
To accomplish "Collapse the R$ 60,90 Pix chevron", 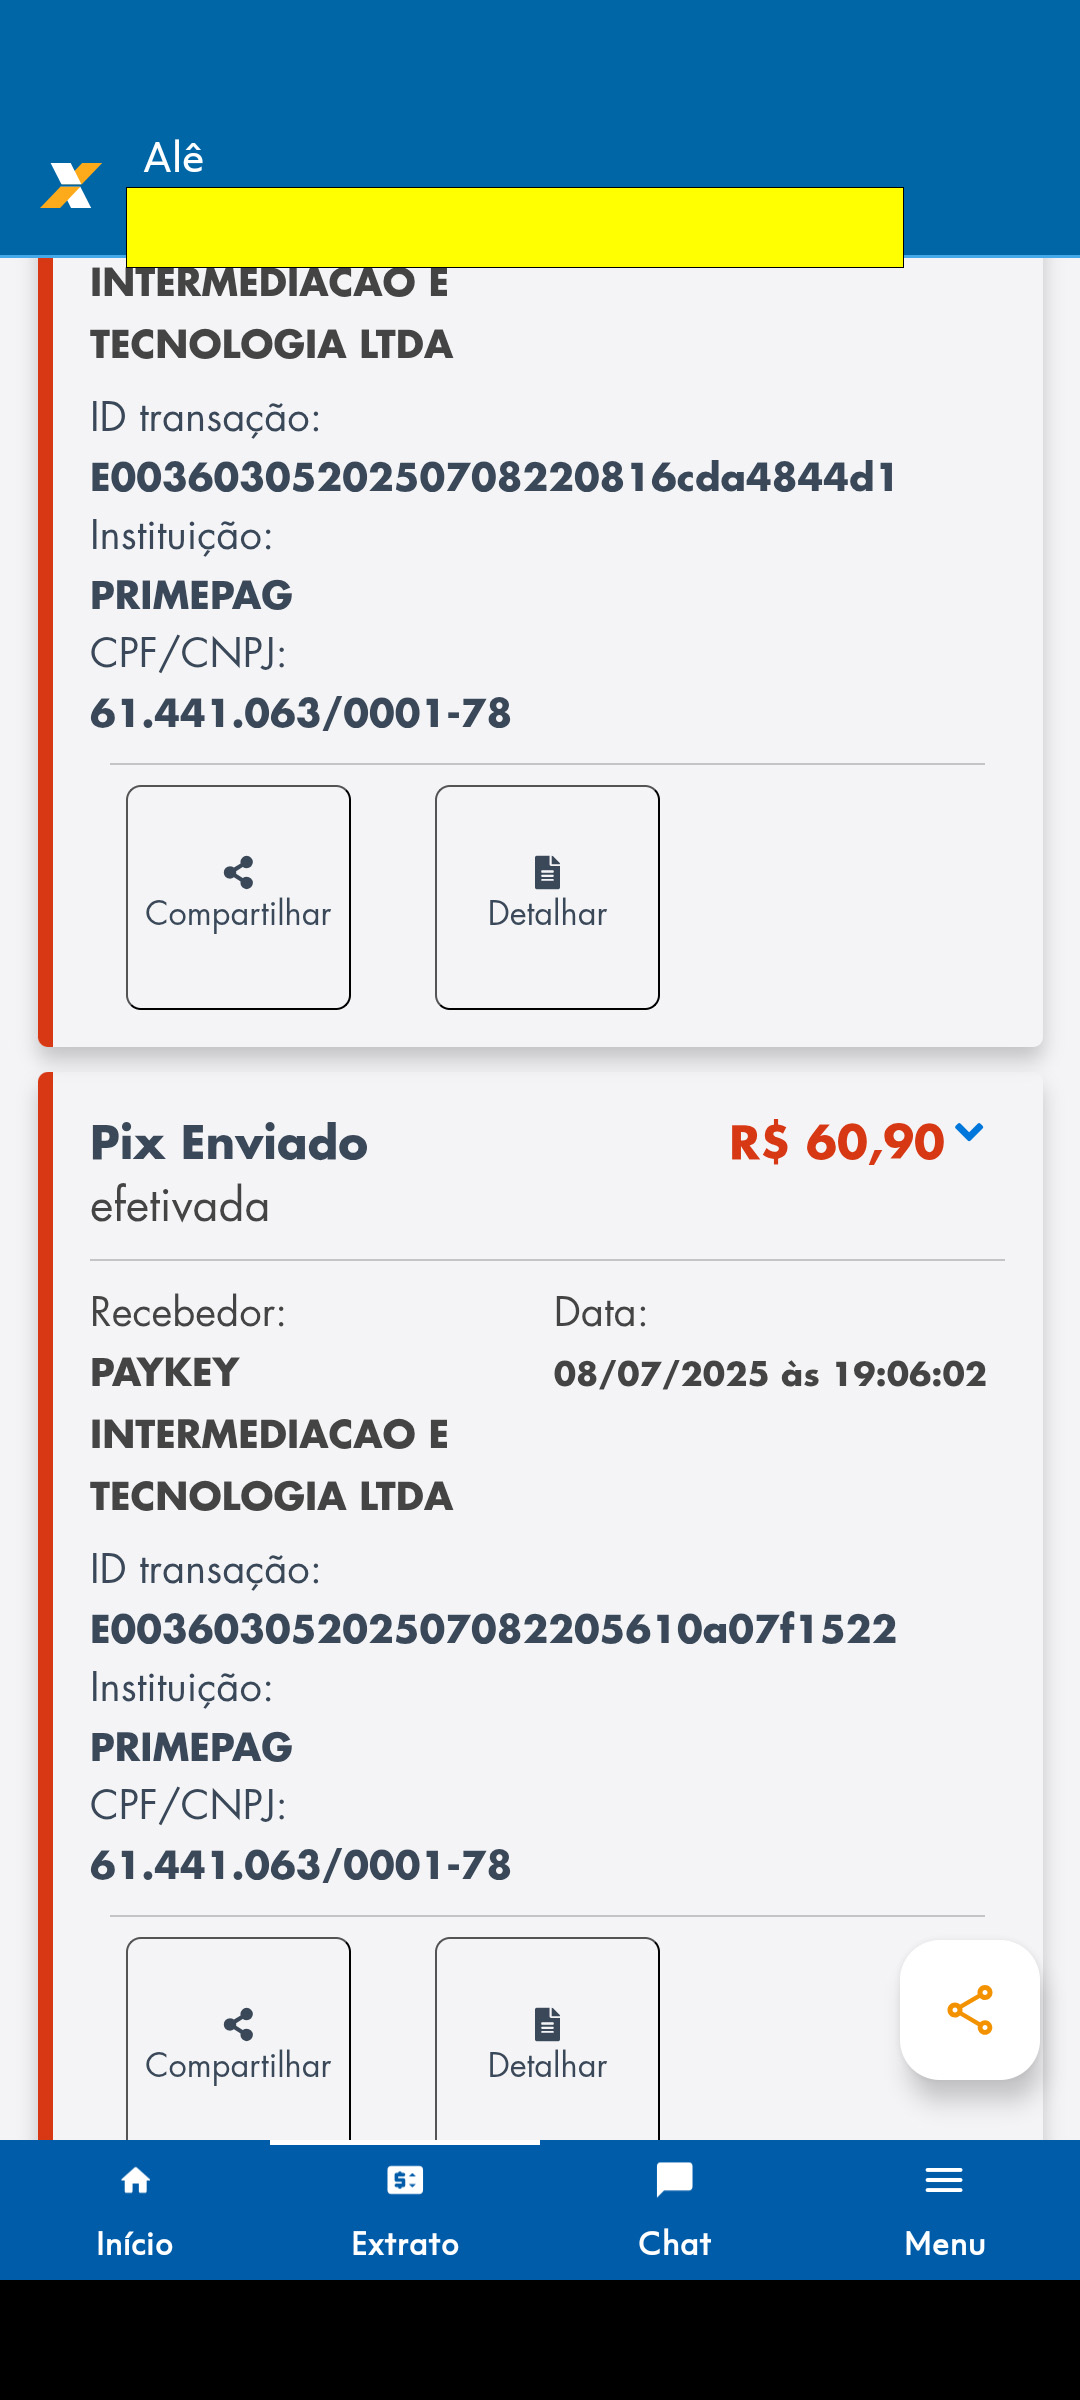I will tap(969, 1132).
